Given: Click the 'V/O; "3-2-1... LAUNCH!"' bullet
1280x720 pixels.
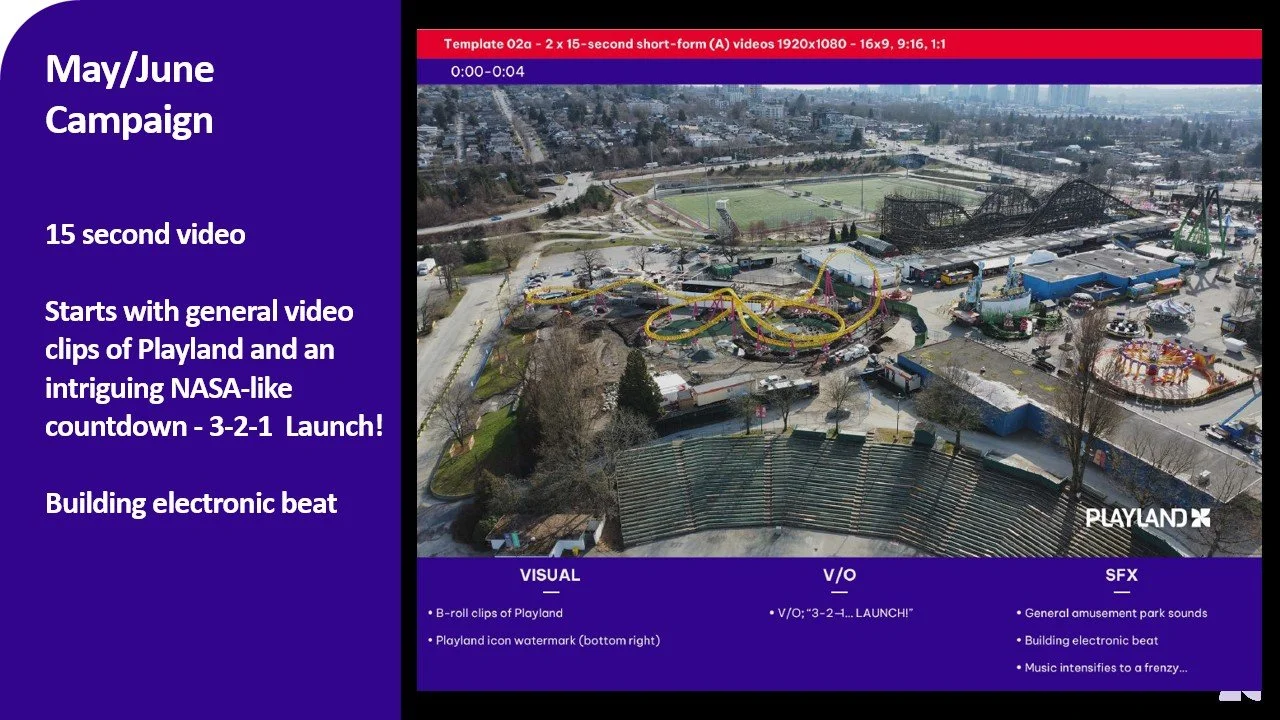Looking at the screenshot, I should click(841, 613).
